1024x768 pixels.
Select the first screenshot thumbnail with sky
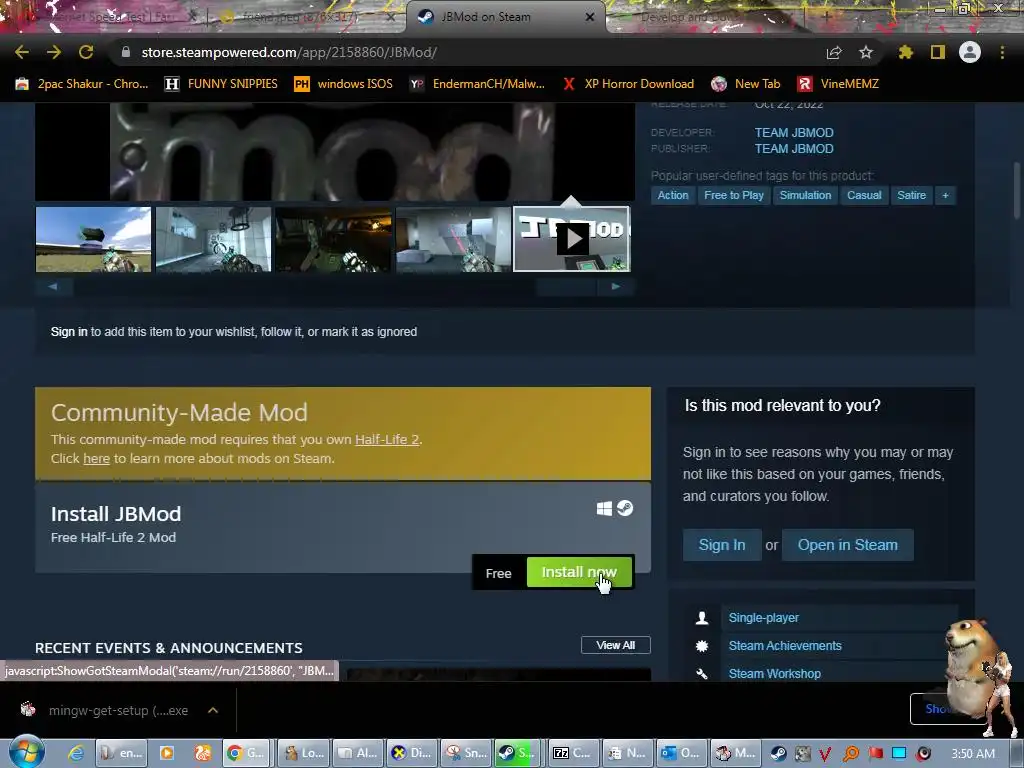[93, 239]
